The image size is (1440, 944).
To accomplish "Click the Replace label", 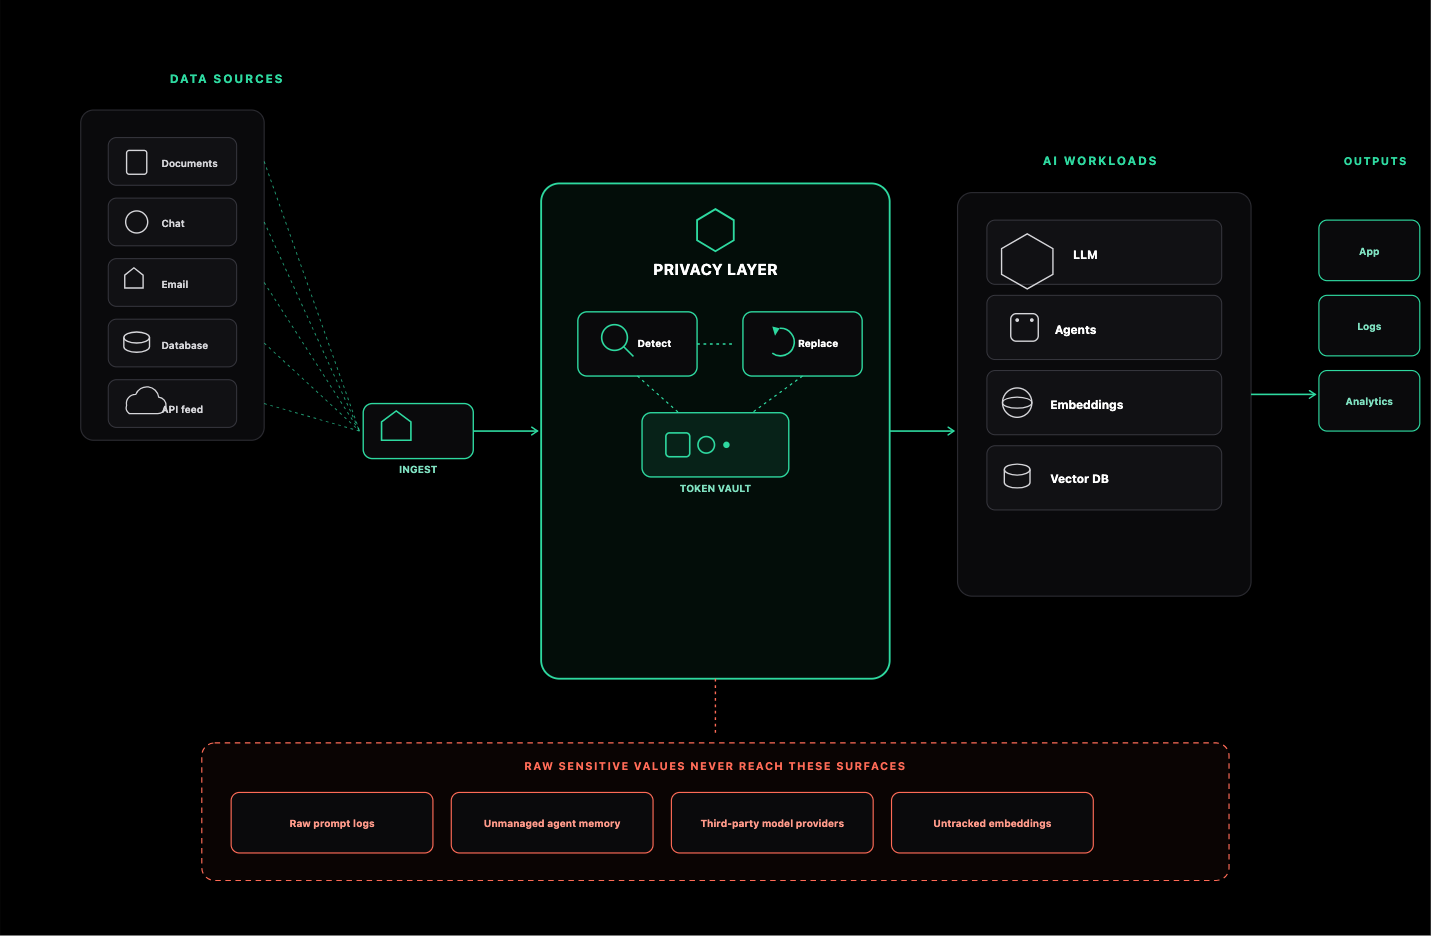I will 818,343.
